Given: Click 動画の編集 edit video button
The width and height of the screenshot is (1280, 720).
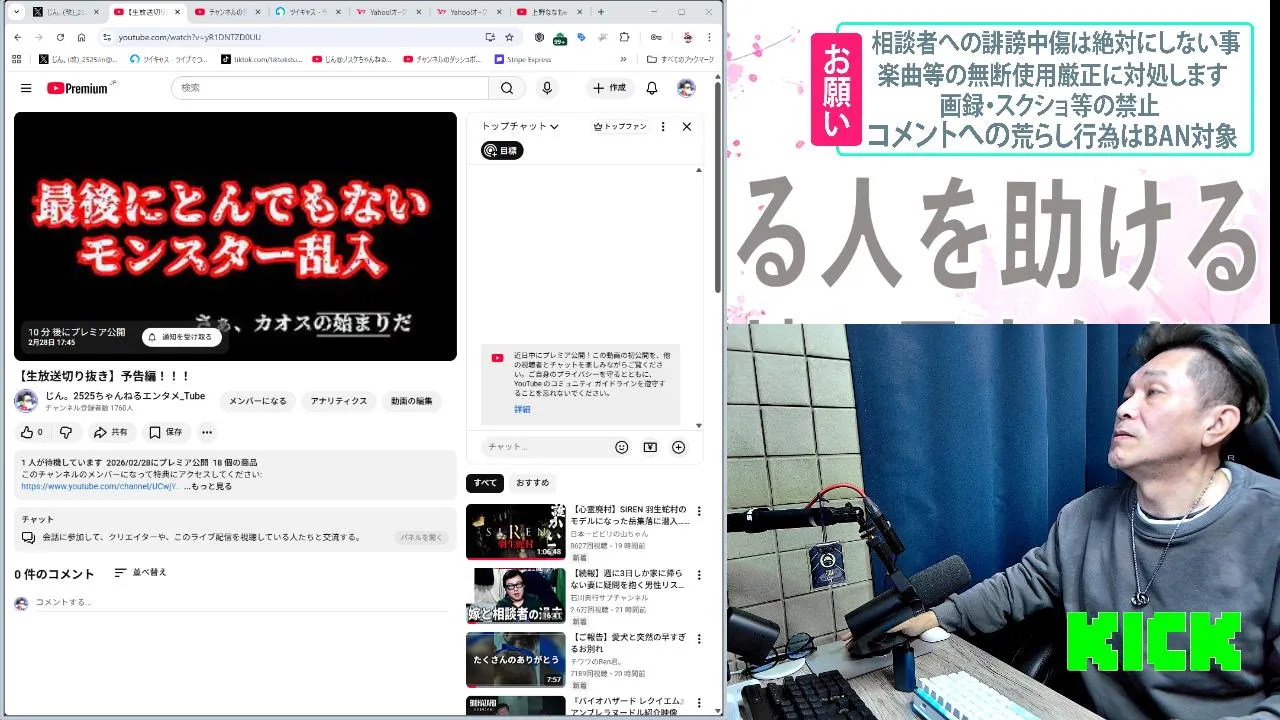Looking at the screenshot, I should tap(412, 401).
